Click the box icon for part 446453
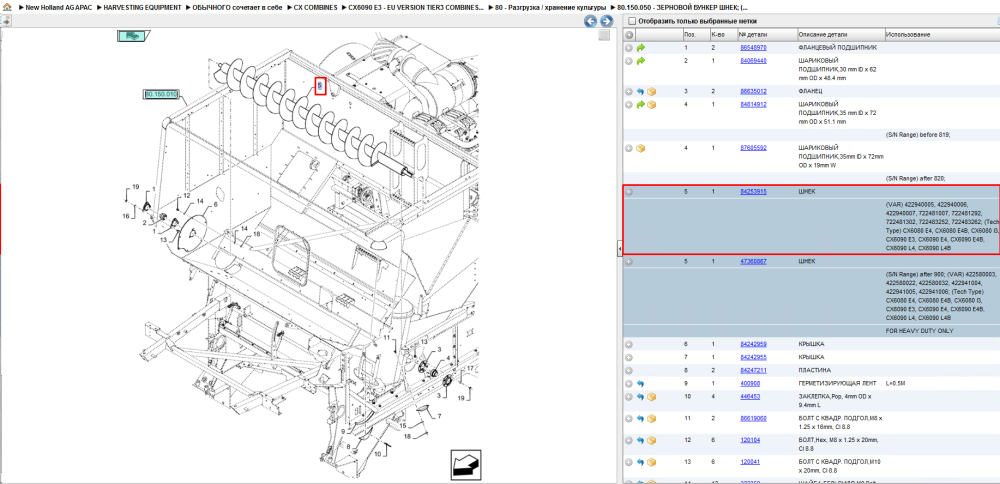 point(652,397)
